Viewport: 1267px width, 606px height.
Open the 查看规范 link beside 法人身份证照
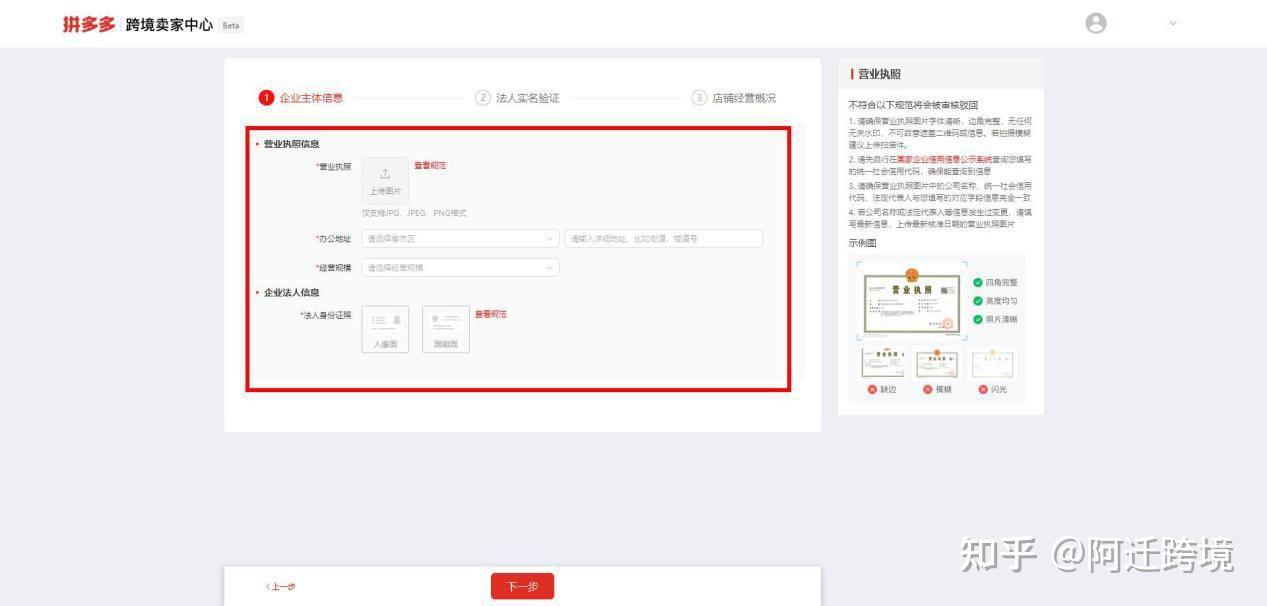(x=490, y=314)
